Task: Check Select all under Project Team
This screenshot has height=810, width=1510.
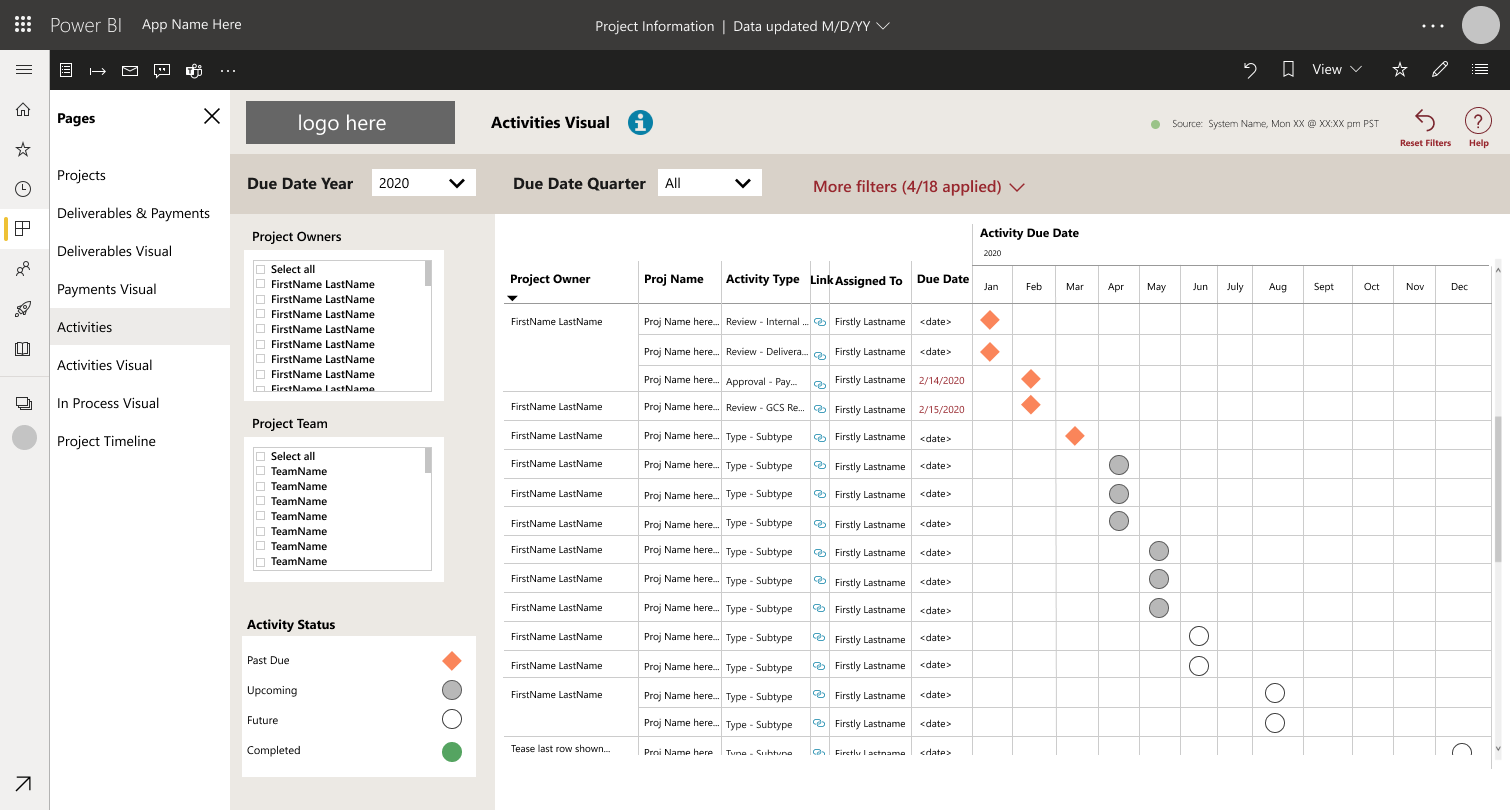Action: click(261, 455)
